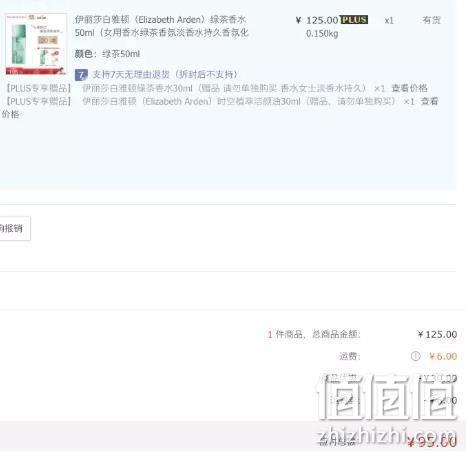
Task: Click 查看 for the 洁颜油 cleansing oil gift
Action: coord(429,101)
